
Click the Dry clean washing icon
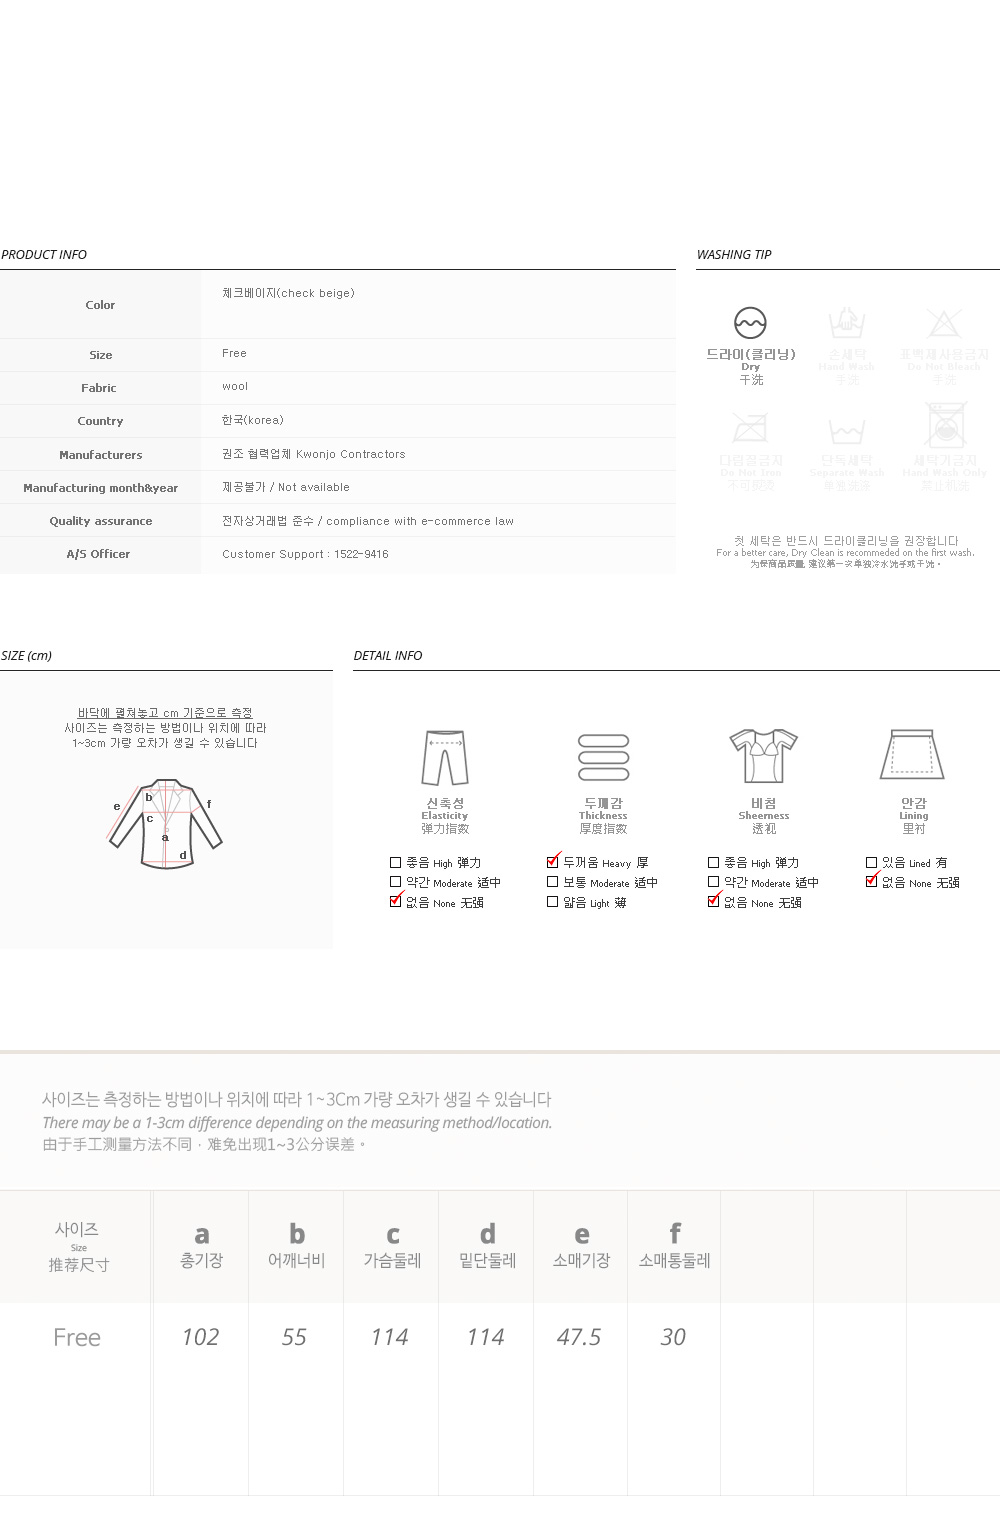(750, 323)
